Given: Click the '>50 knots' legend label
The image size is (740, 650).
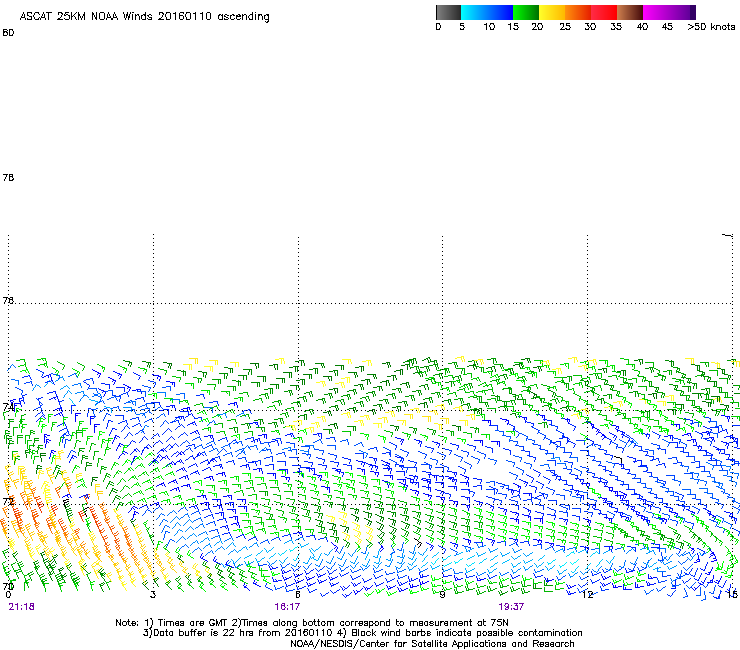Looking at the screenshot, I should (x=711, y=27).
